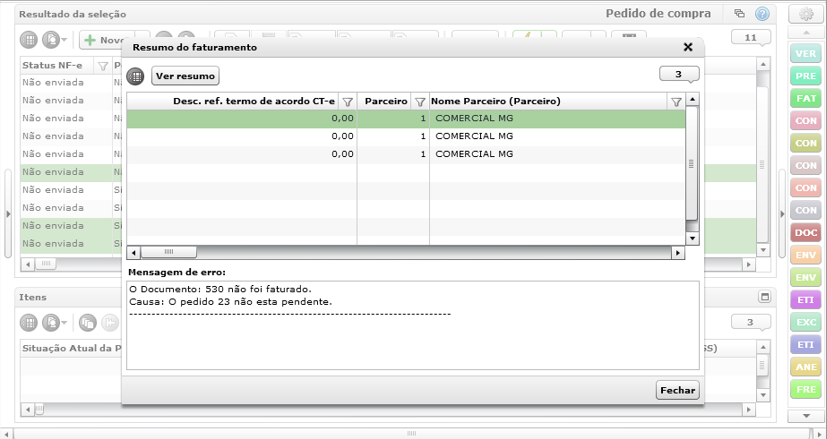Viewport: 827px width, 439px height.
Task: Open the dropdown arrow beside the Itens copy icon
Action: pyautogui.click(x=64, y=322)
